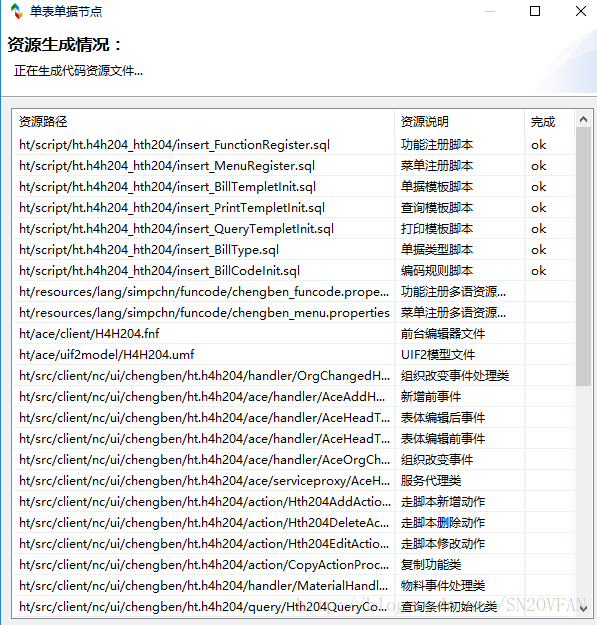Click scrollbar down arrow in resource table
Image resolution: width=597 pixels, height=625 pixels.
[x=583, y=609]
